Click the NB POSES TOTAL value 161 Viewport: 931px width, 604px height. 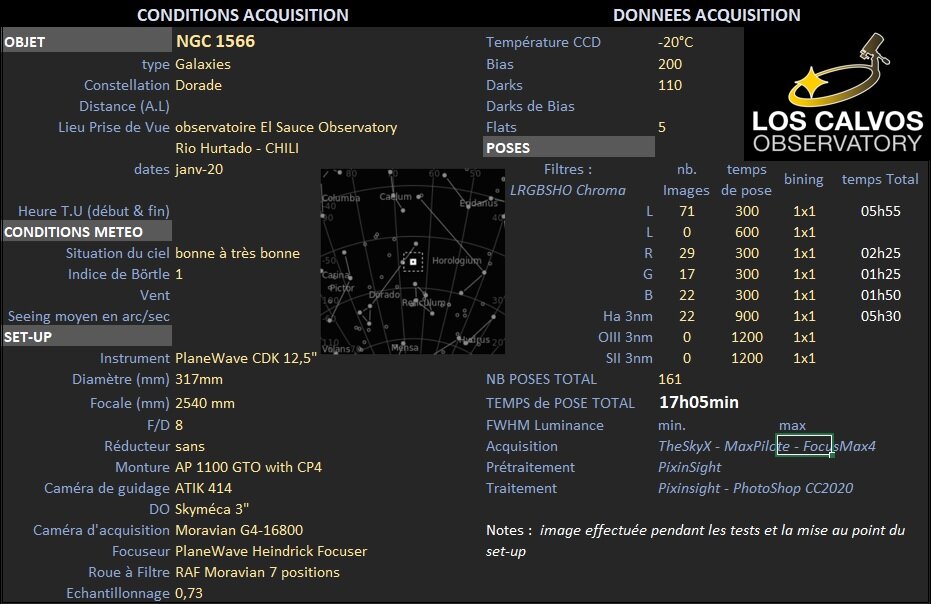670,379
